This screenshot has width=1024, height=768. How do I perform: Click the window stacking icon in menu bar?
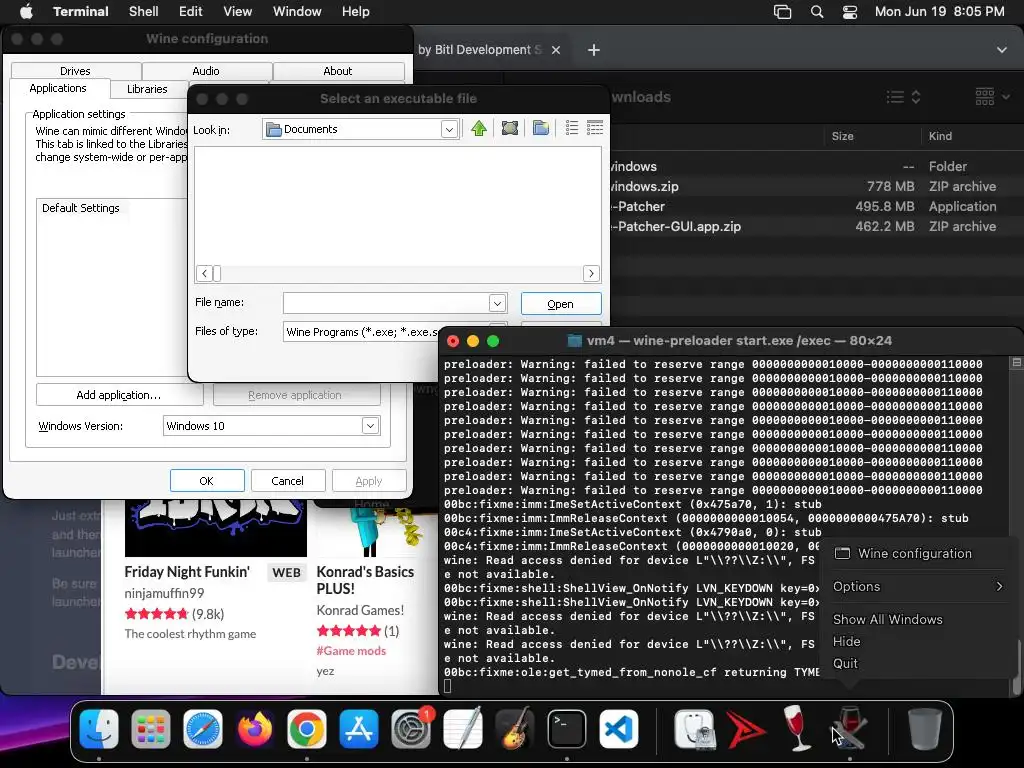pyautogui.click(x=782, y=12)
